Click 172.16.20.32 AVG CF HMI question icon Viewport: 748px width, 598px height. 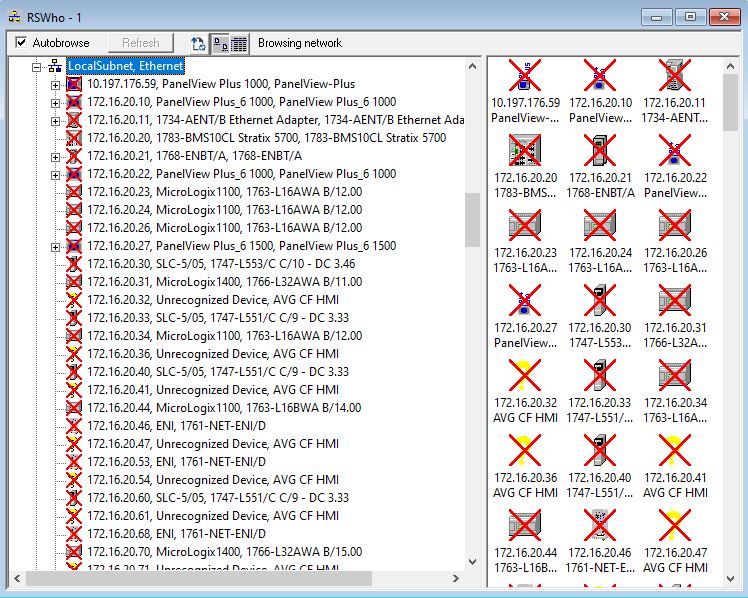(525, 375)
